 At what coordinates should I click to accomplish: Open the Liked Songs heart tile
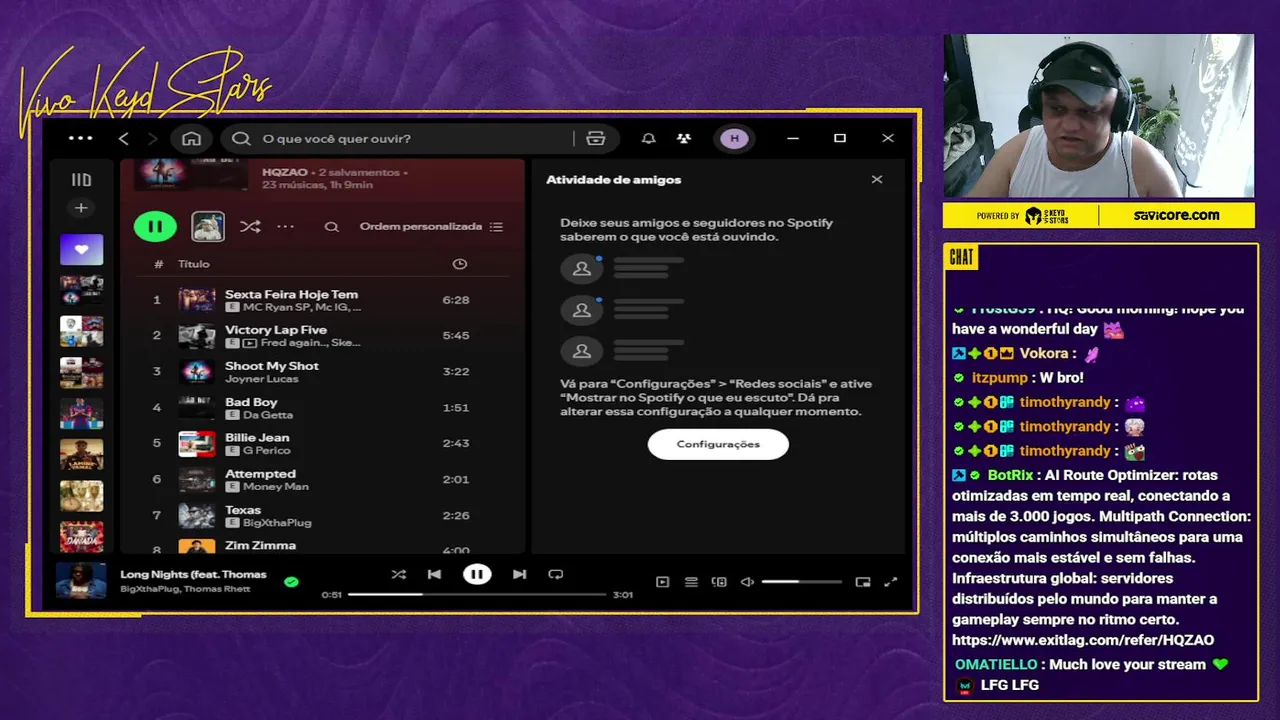coord(81,249)
